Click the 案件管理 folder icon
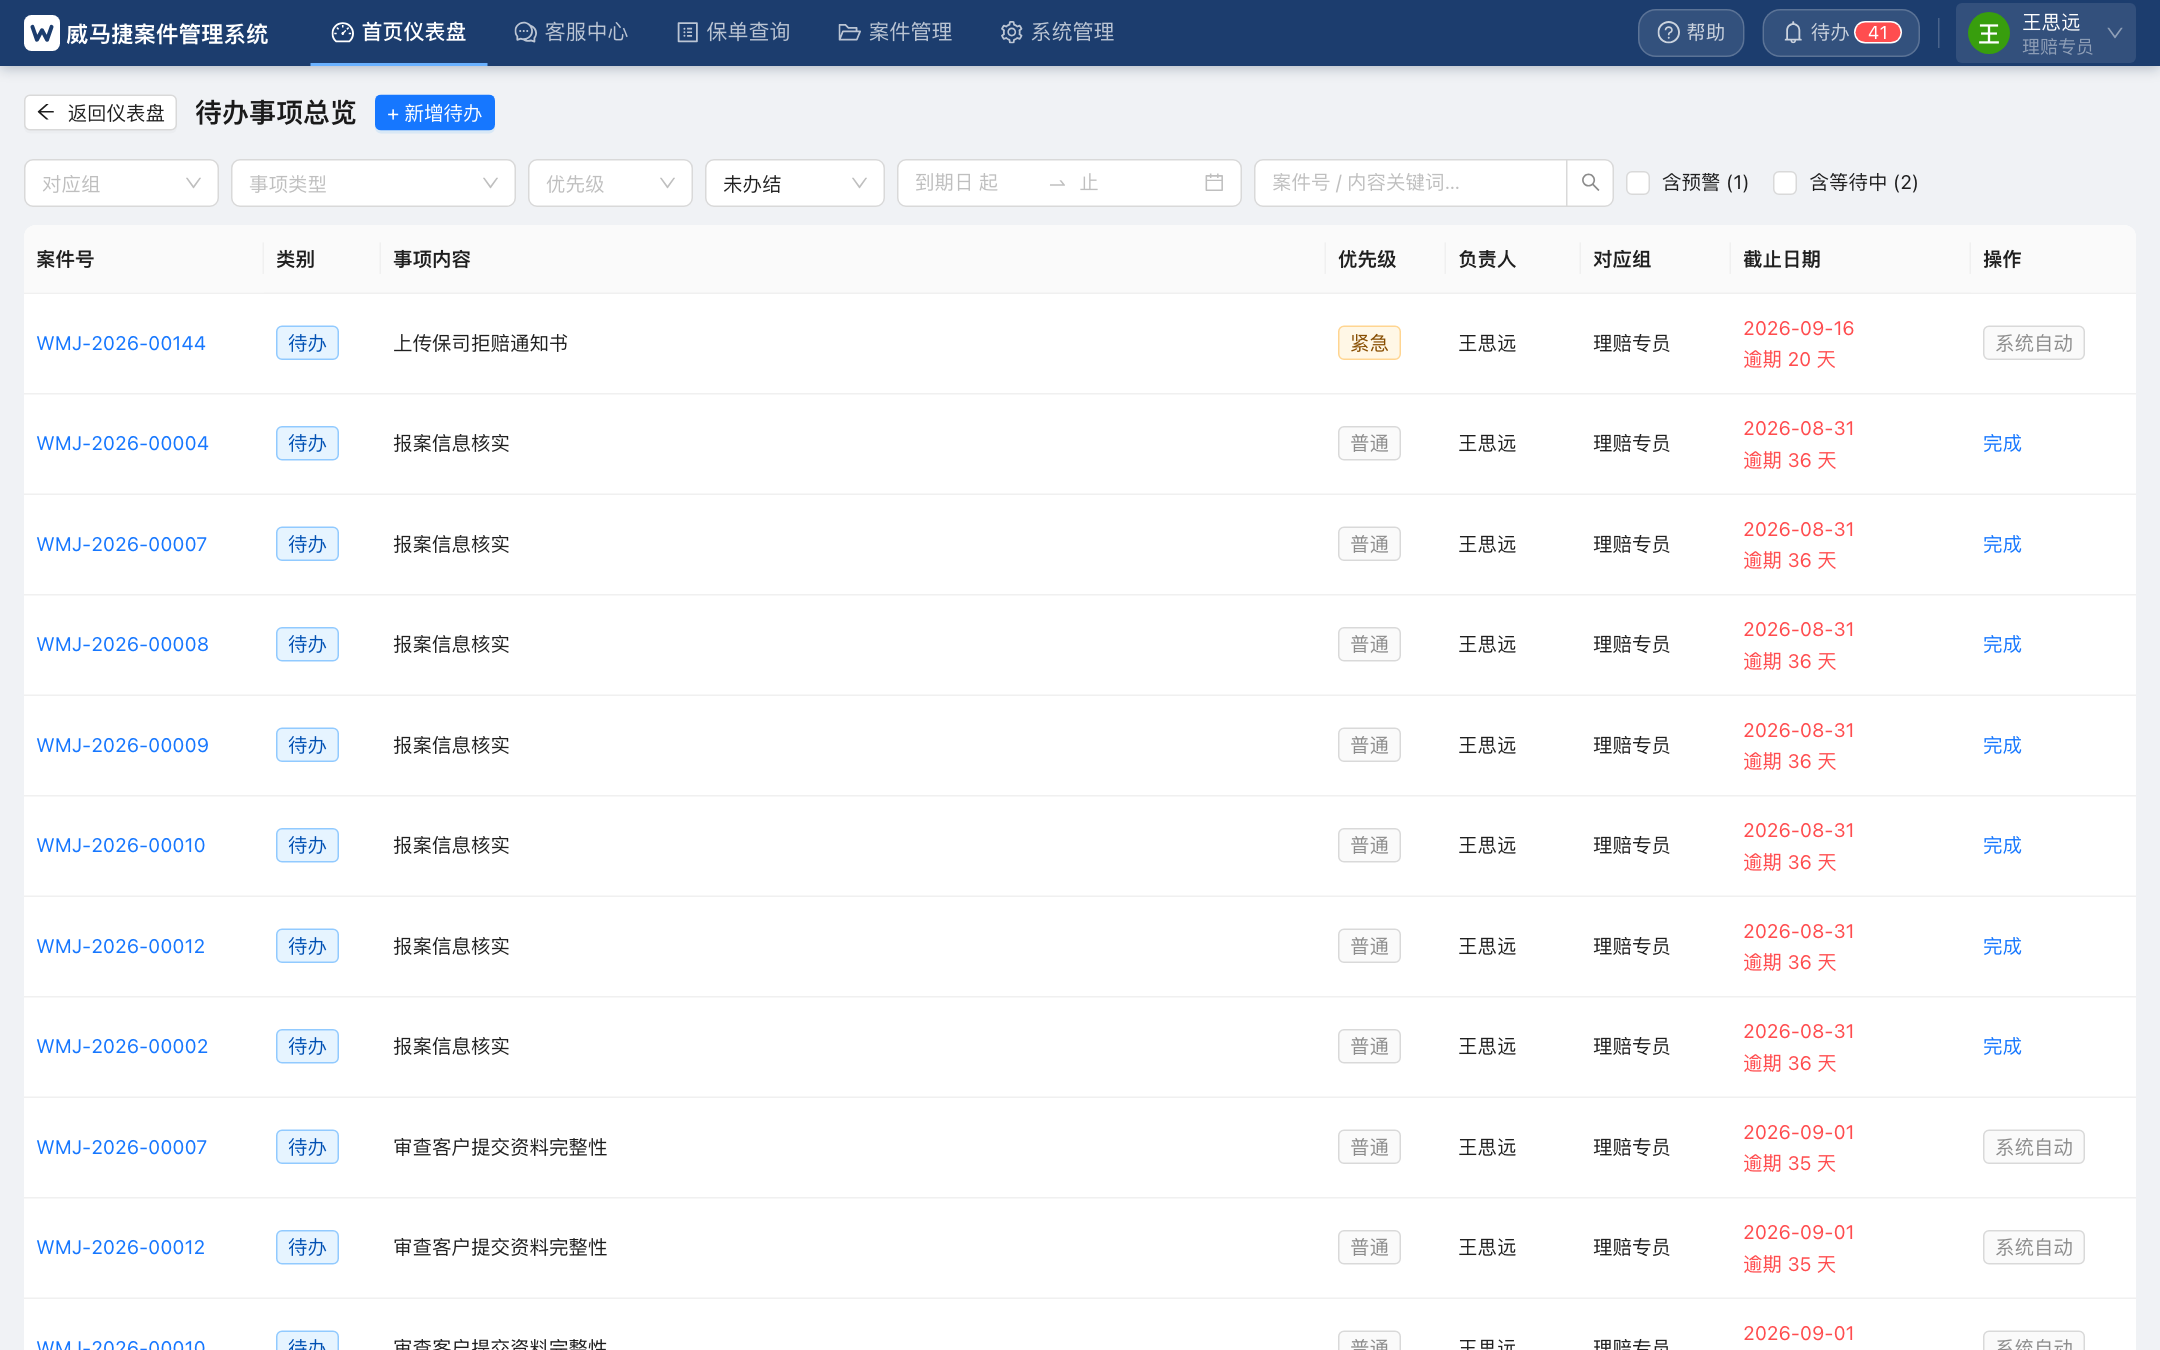 click(x=849, y=33)
